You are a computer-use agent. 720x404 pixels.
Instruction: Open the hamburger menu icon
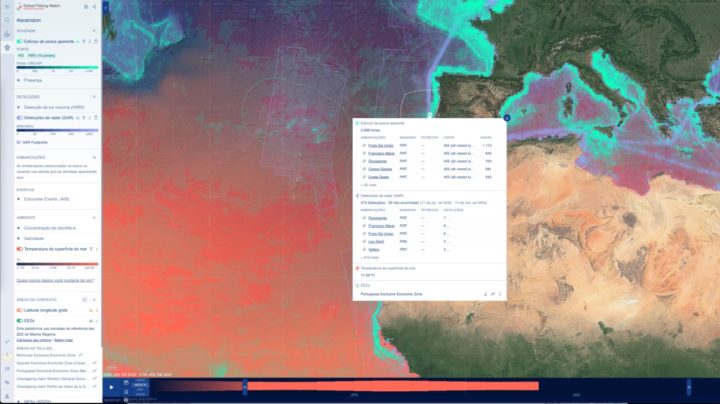coord(7,6)
